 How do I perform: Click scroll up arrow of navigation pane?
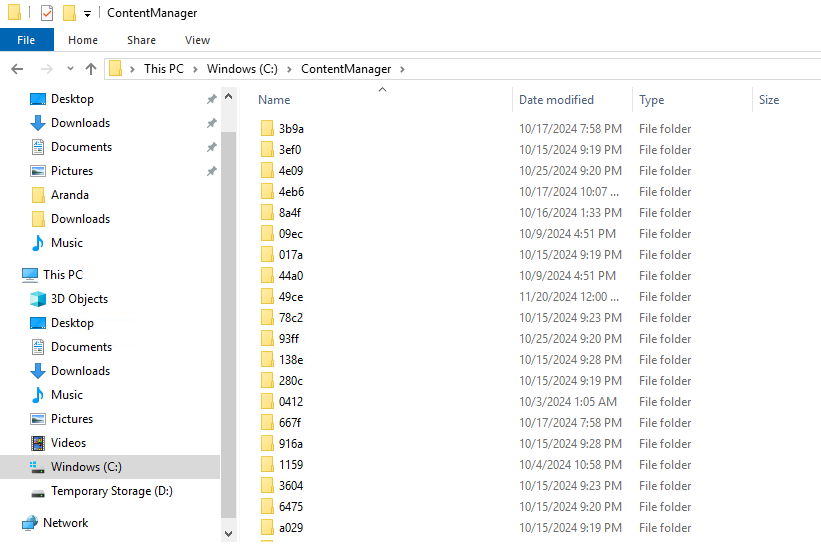228,97
